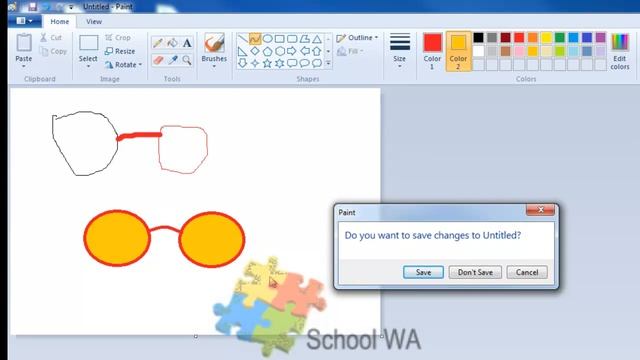This screenshot has height=360, width=640.
Task: Choose the Rectangle shape
Action: [280, 39]
